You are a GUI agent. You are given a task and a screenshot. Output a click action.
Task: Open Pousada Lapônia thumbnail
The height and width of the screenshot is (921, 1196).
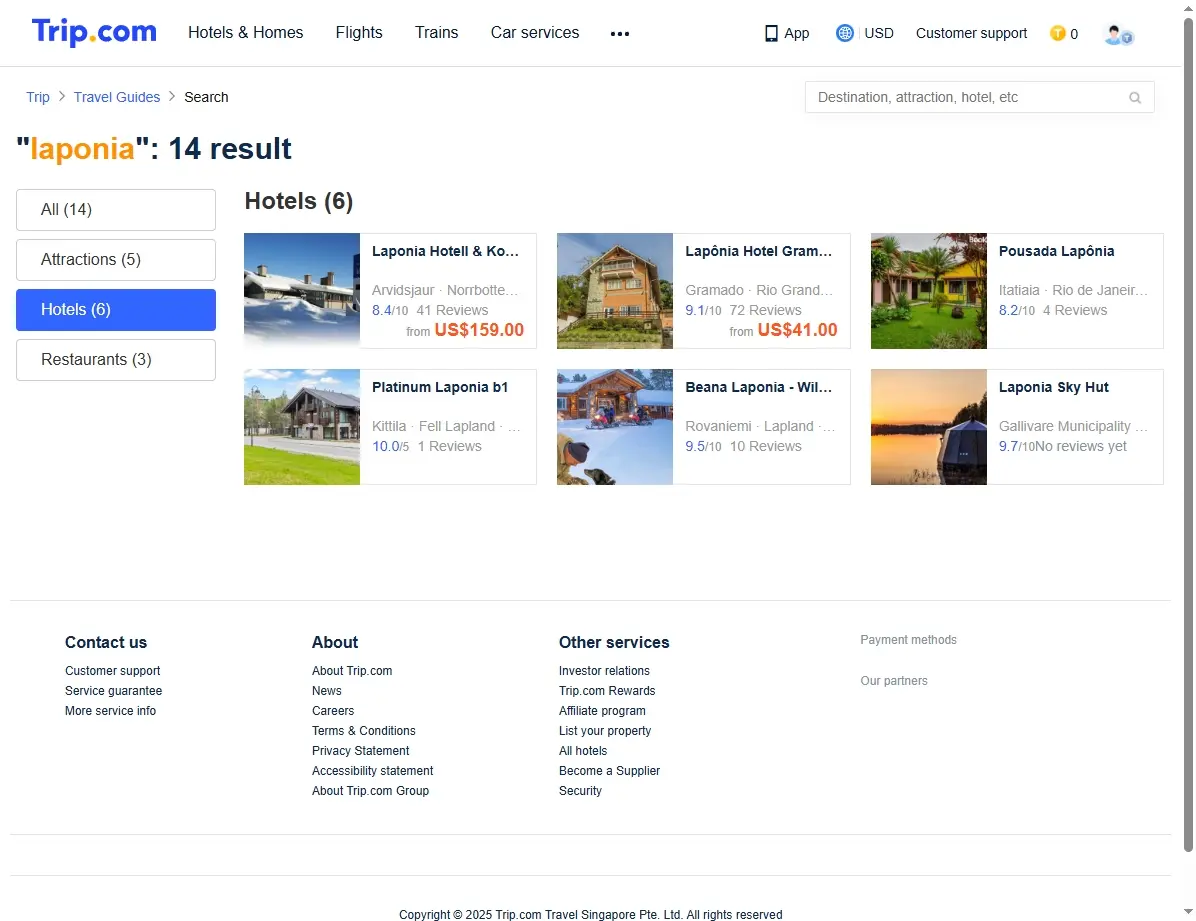pyautogui.click(x=928, y=291)
